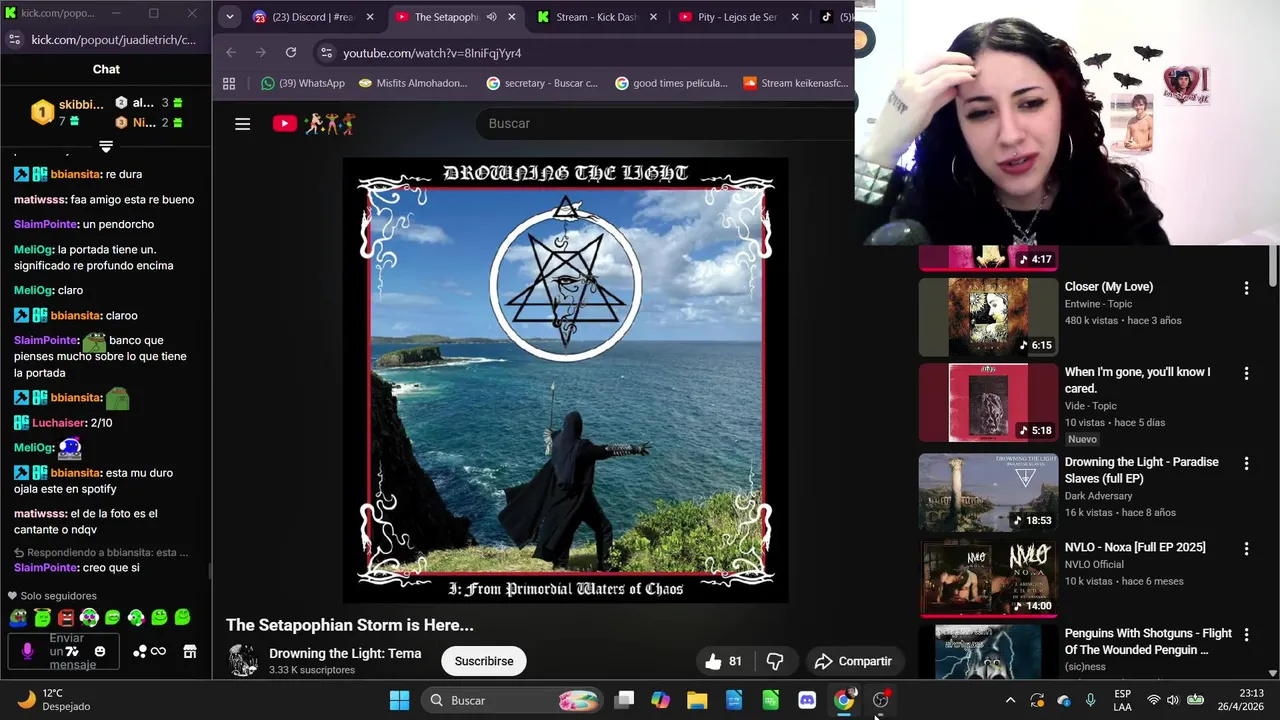Open the good times película bookmark
The width and height of the screenshot is (1280, 720).
pyautogui.click(x=671, y=83)
